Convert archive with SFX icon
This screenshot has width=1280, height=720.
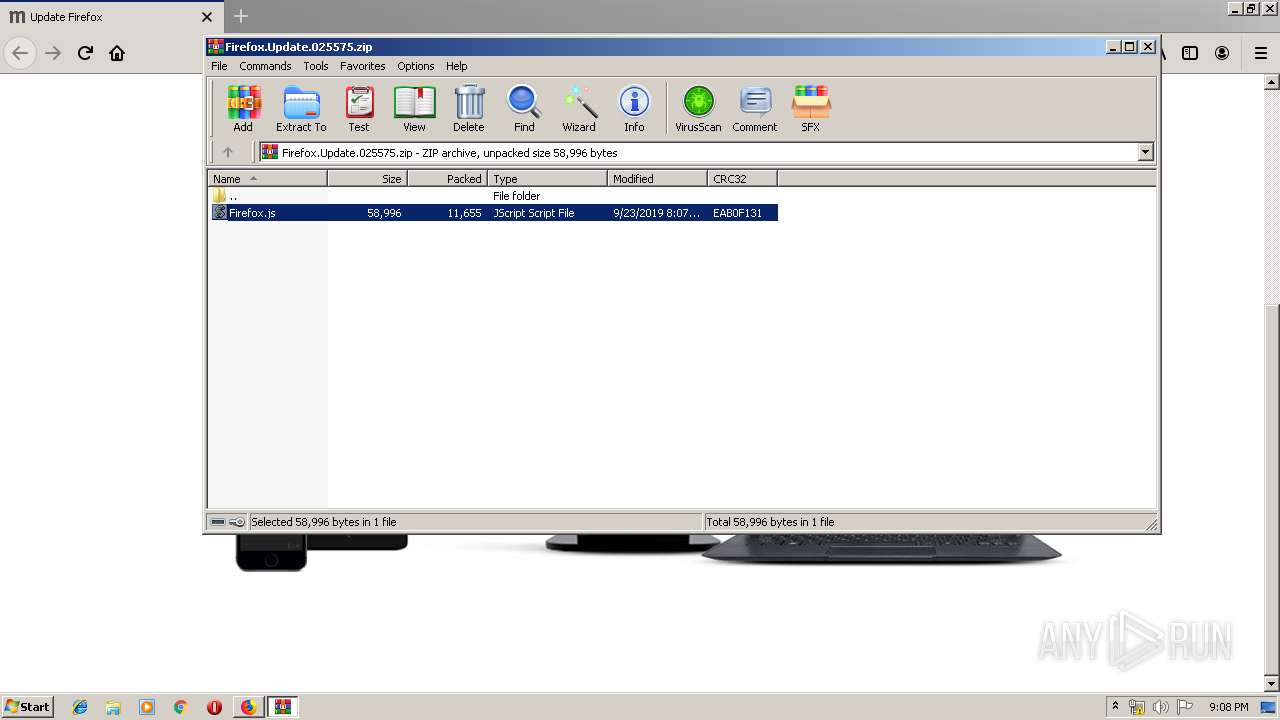click(811, 108)
